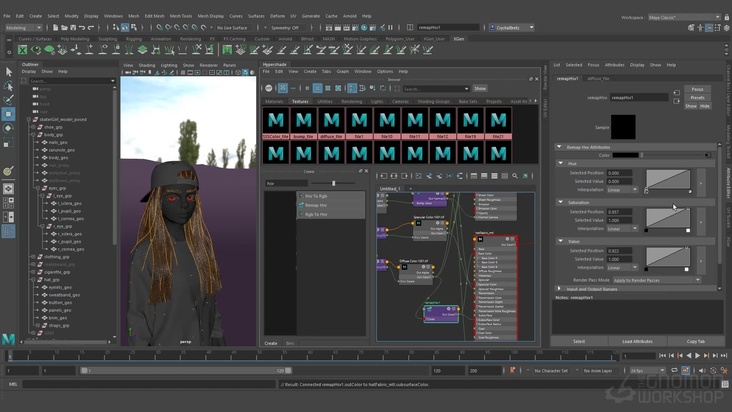732x412 pixels.
Task: Select Remap Hsv in the Create list
Action: click(316, 205)
